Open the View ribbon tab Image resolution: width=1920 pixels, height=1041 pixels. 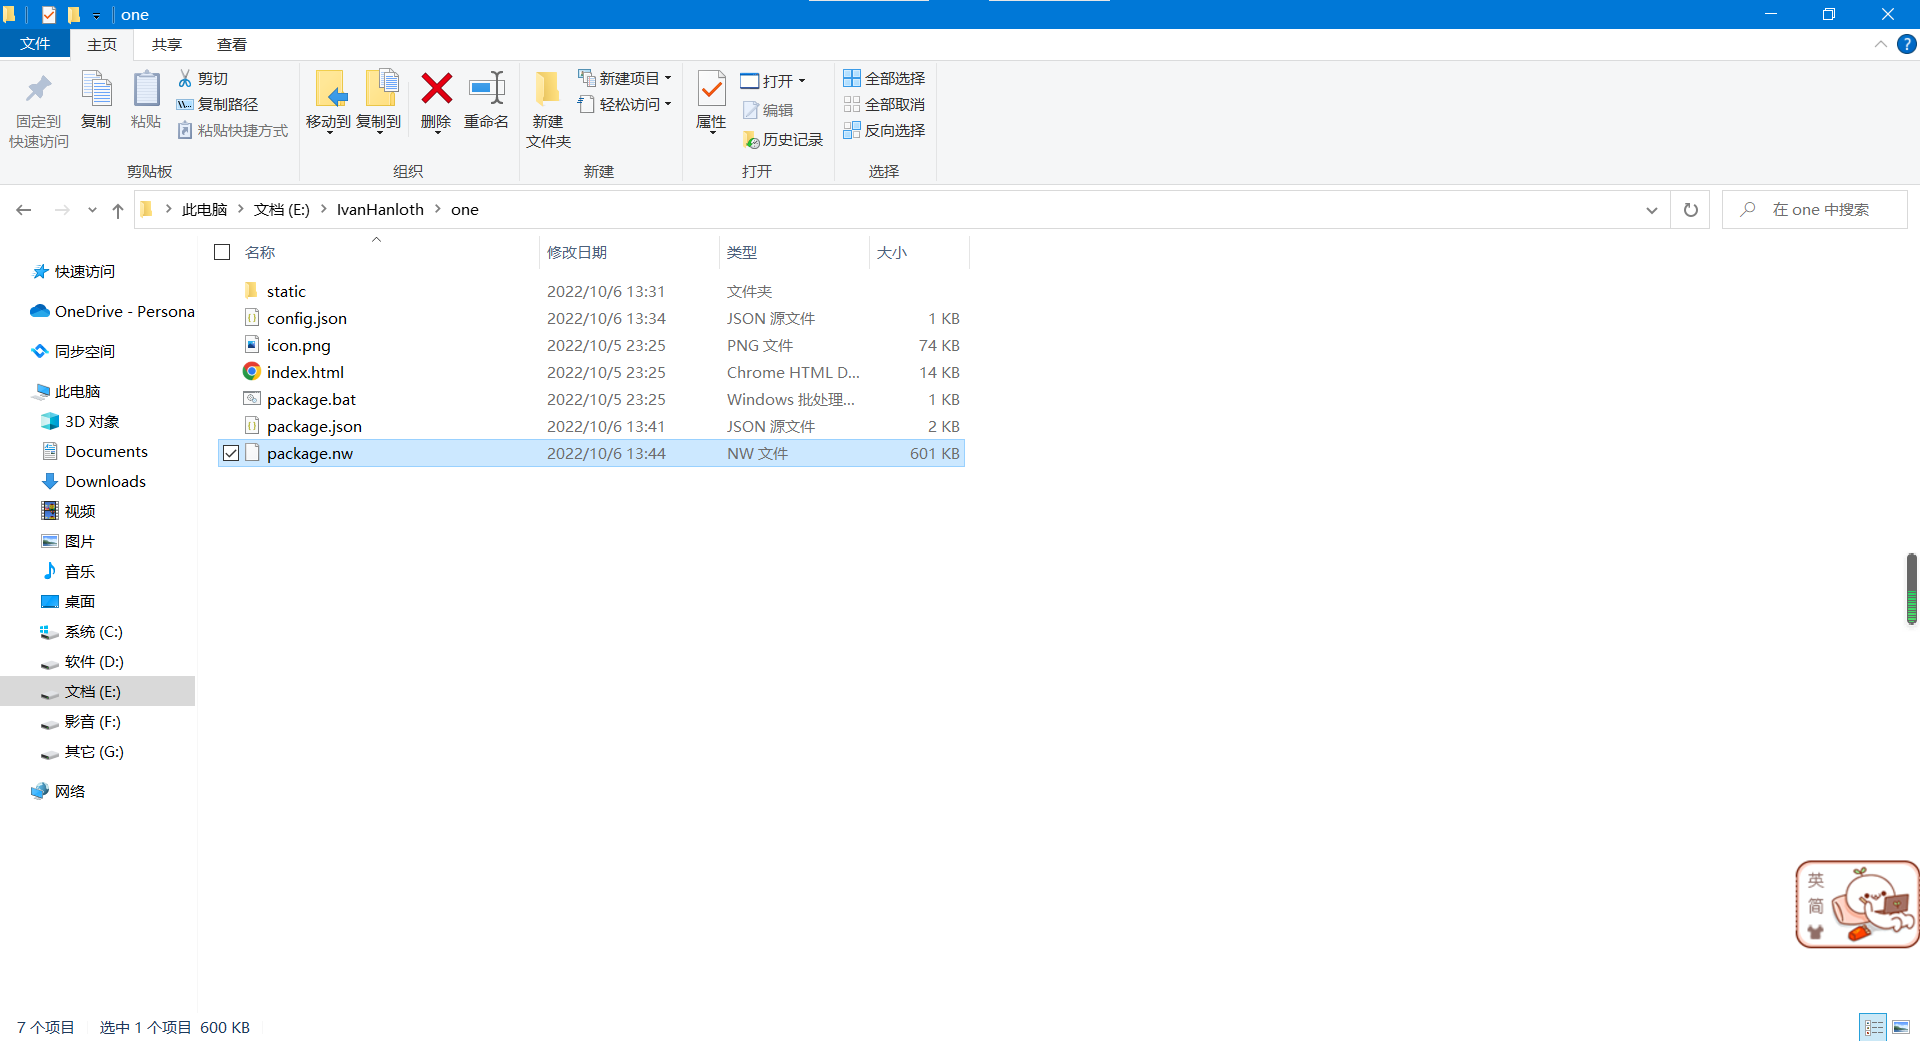click(x=232, y=45)
